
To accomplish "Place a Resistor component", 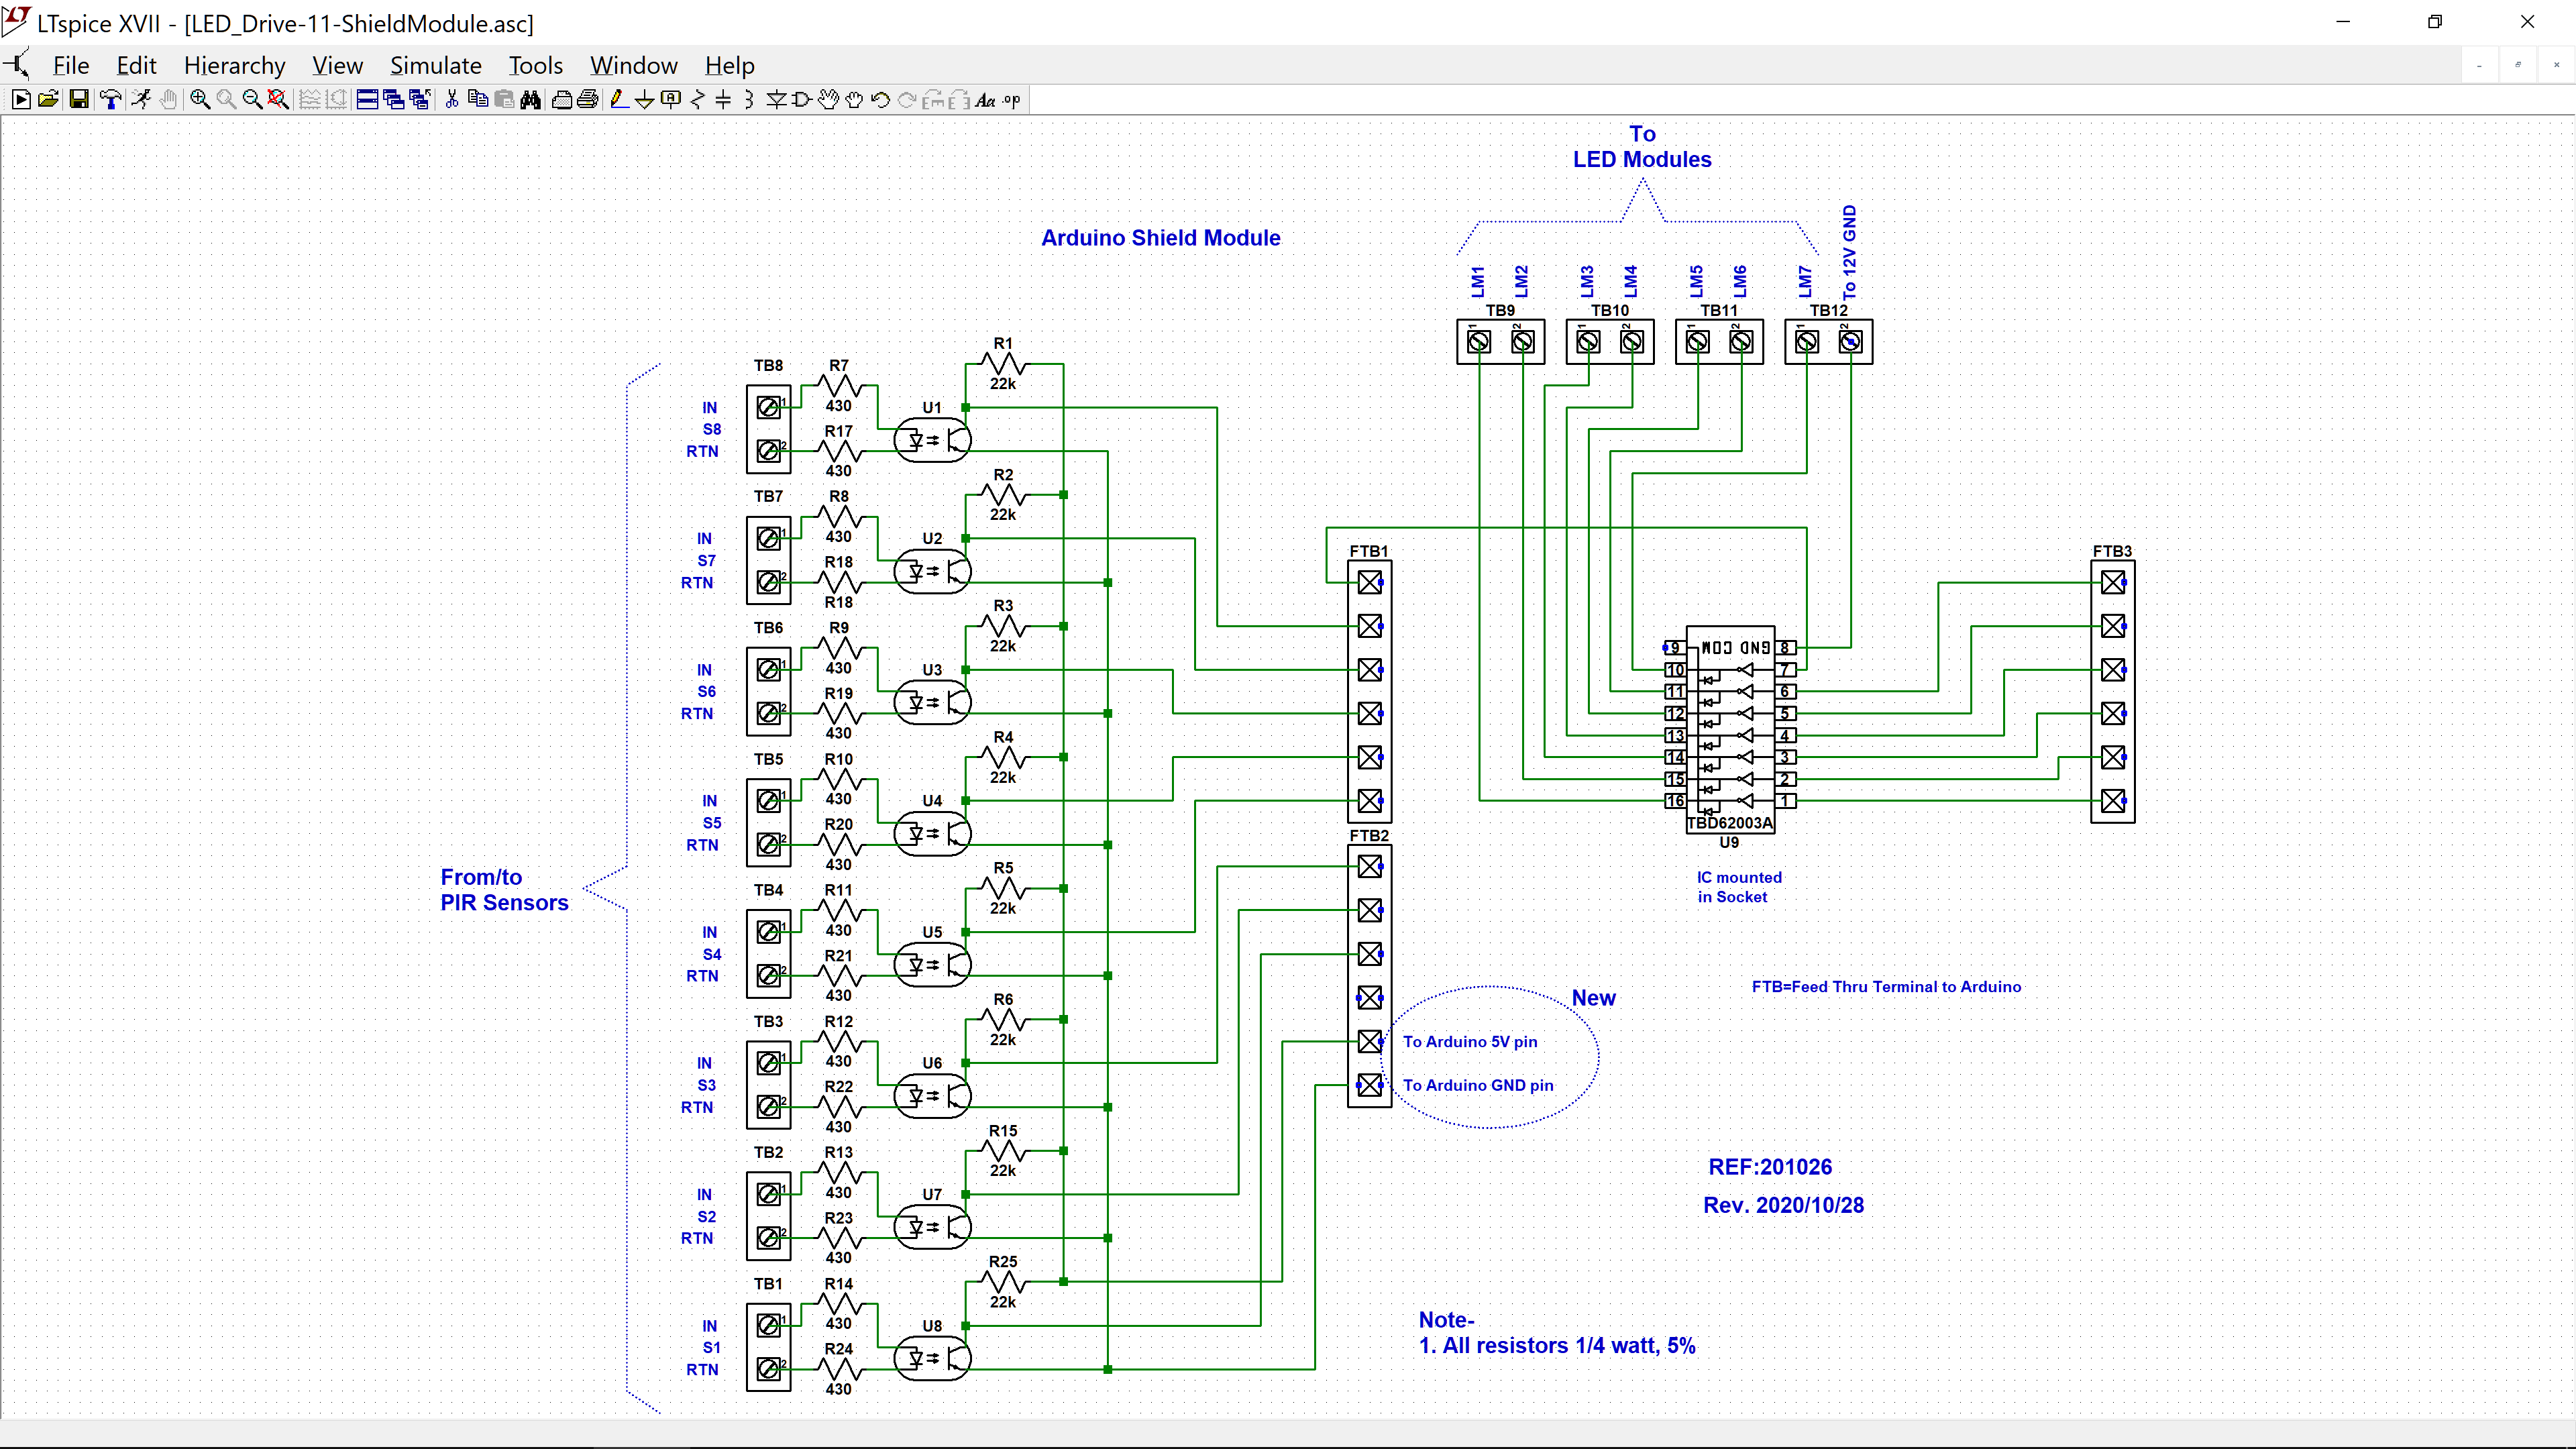I will coord(697,99).
